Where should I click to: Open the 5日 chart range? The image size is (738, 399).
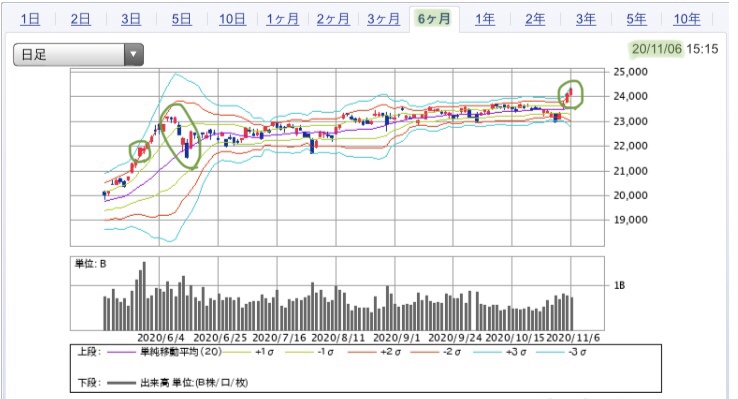tap(182, 19)
